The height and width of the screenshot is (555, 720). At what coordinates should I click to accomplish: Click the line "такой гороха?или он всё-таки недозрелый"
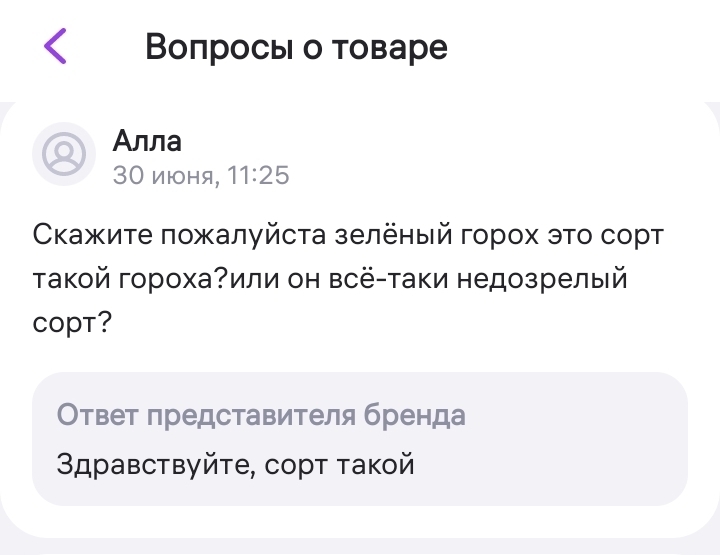[330, 279]
